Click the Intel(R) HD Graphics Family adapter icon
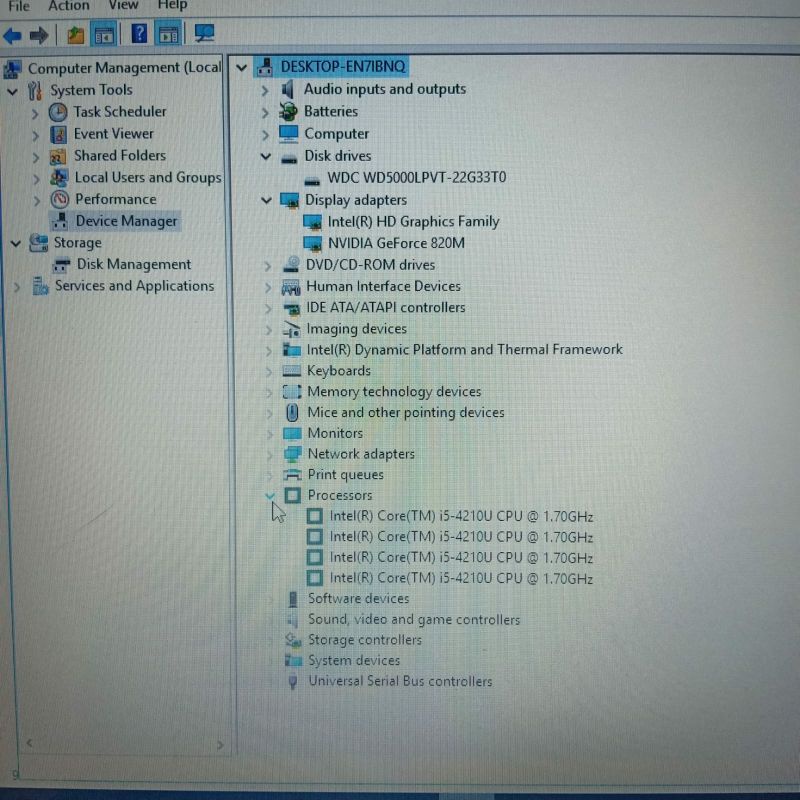This screenshot has width=800, height=800. (313, 222)
